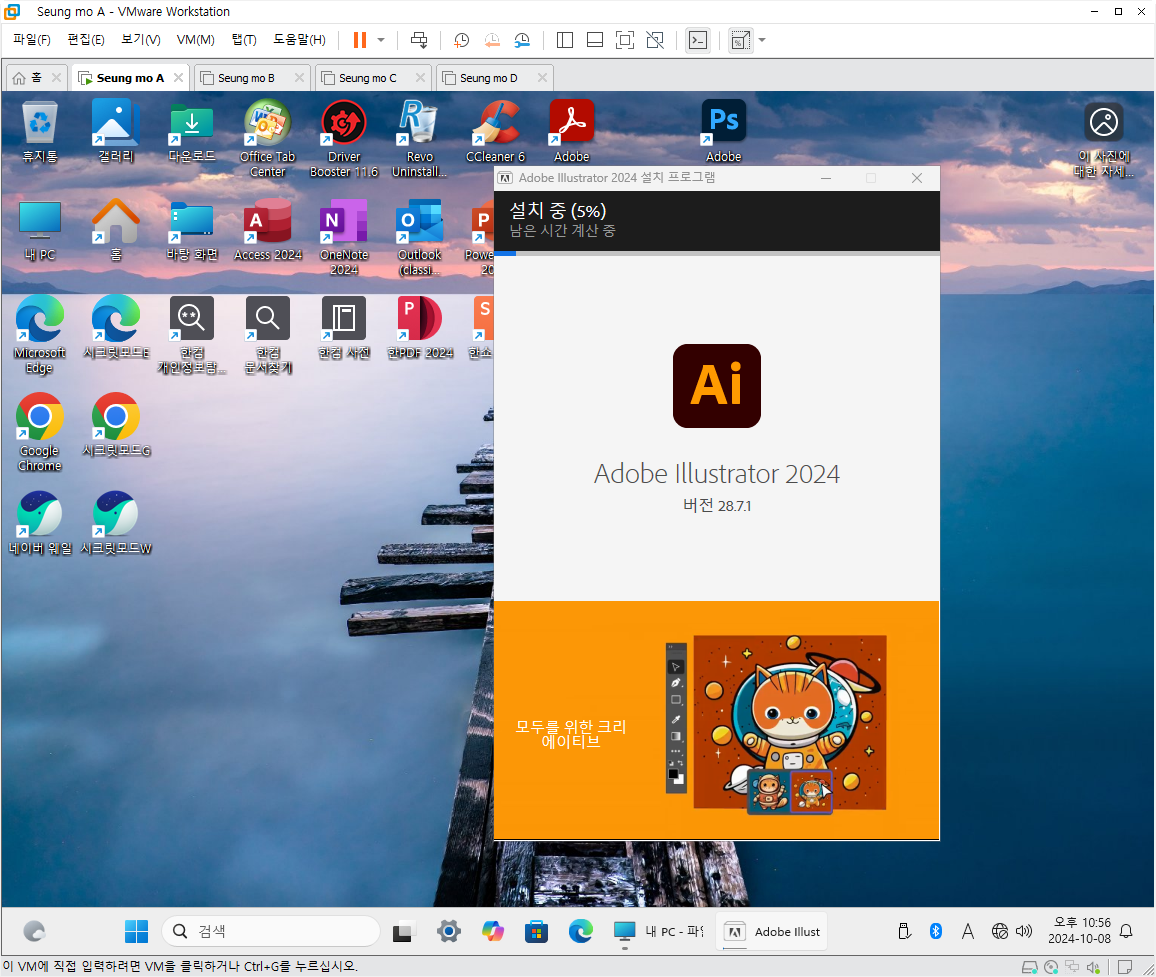Open the Gallery (갤러리) desktop shortcut
1156x977 pixels.
(x=116, y=131)
